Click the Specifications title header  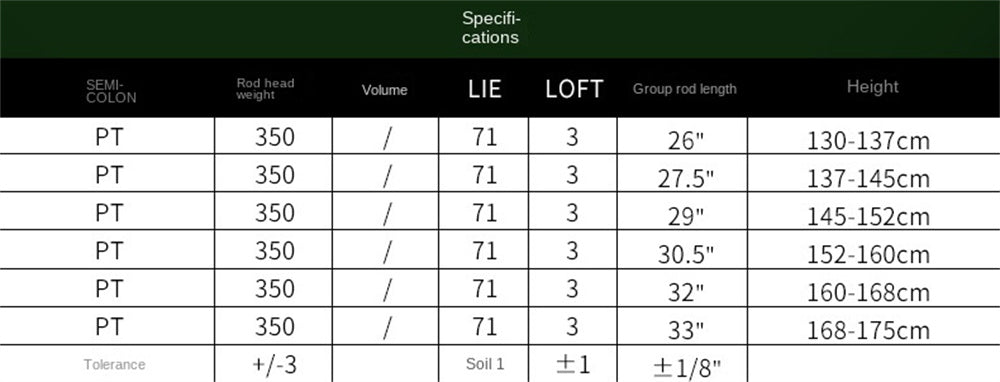point(490,28)
